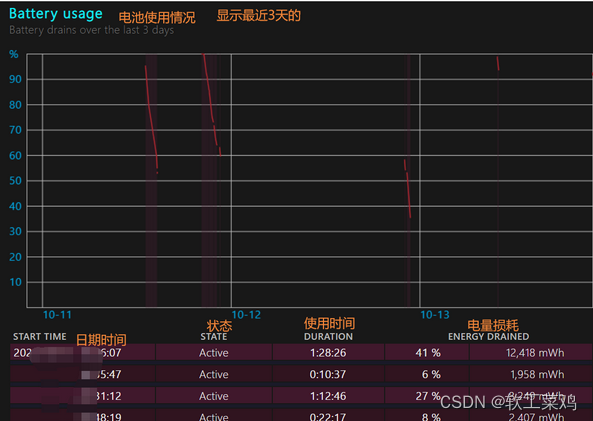This screenshot has height=421, width=593.
Task: Click the "0:10:37" duration cell
Action: click(328, 374)
